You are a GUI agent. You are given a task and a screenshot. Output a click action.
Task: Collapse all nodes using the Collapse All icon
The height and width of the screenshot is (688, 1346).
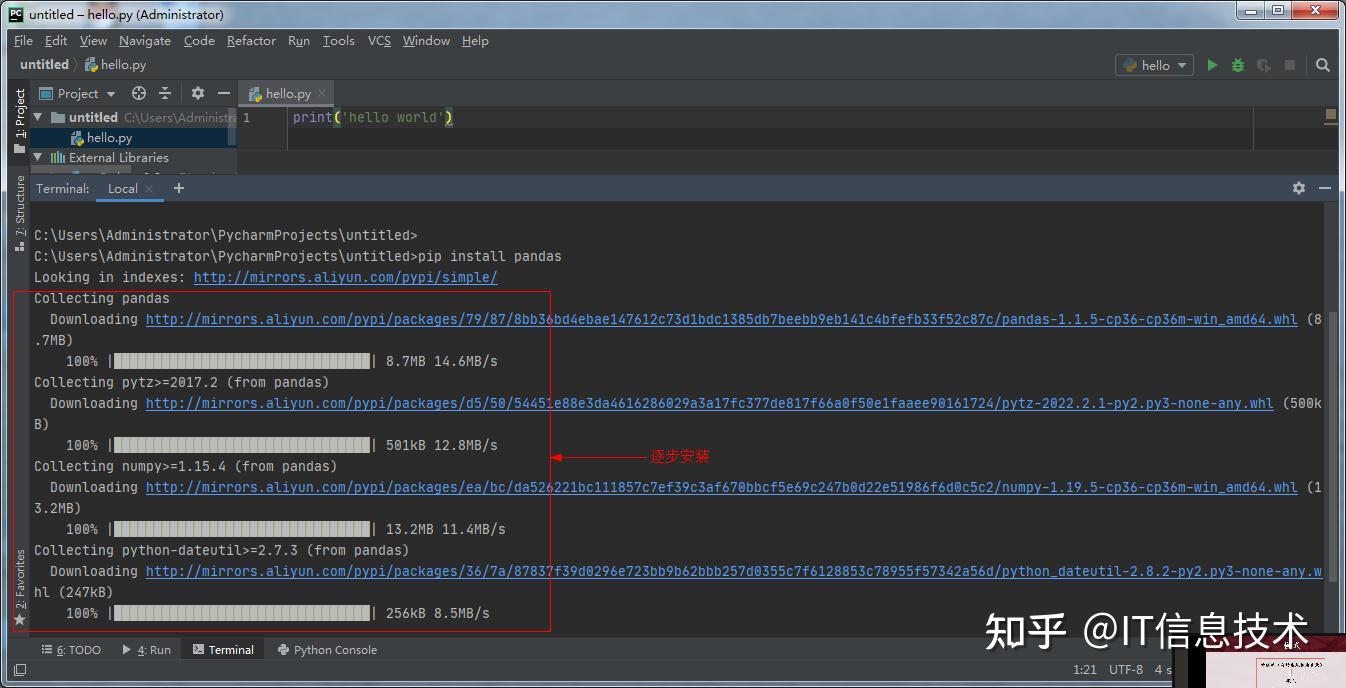point(166,92)
